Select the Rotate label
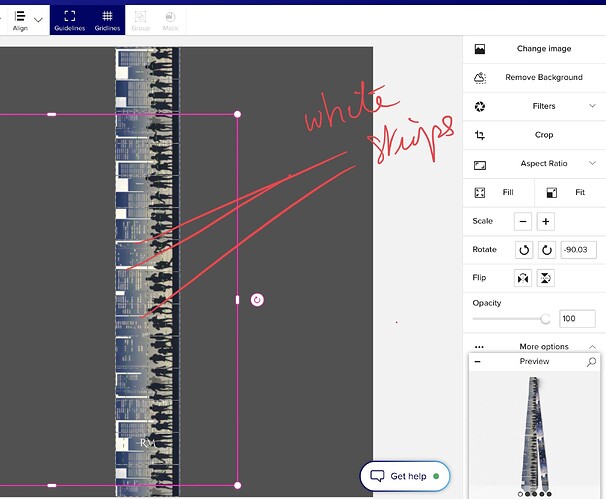This screenshot has height=499, width=606. (x=484, y=250)
